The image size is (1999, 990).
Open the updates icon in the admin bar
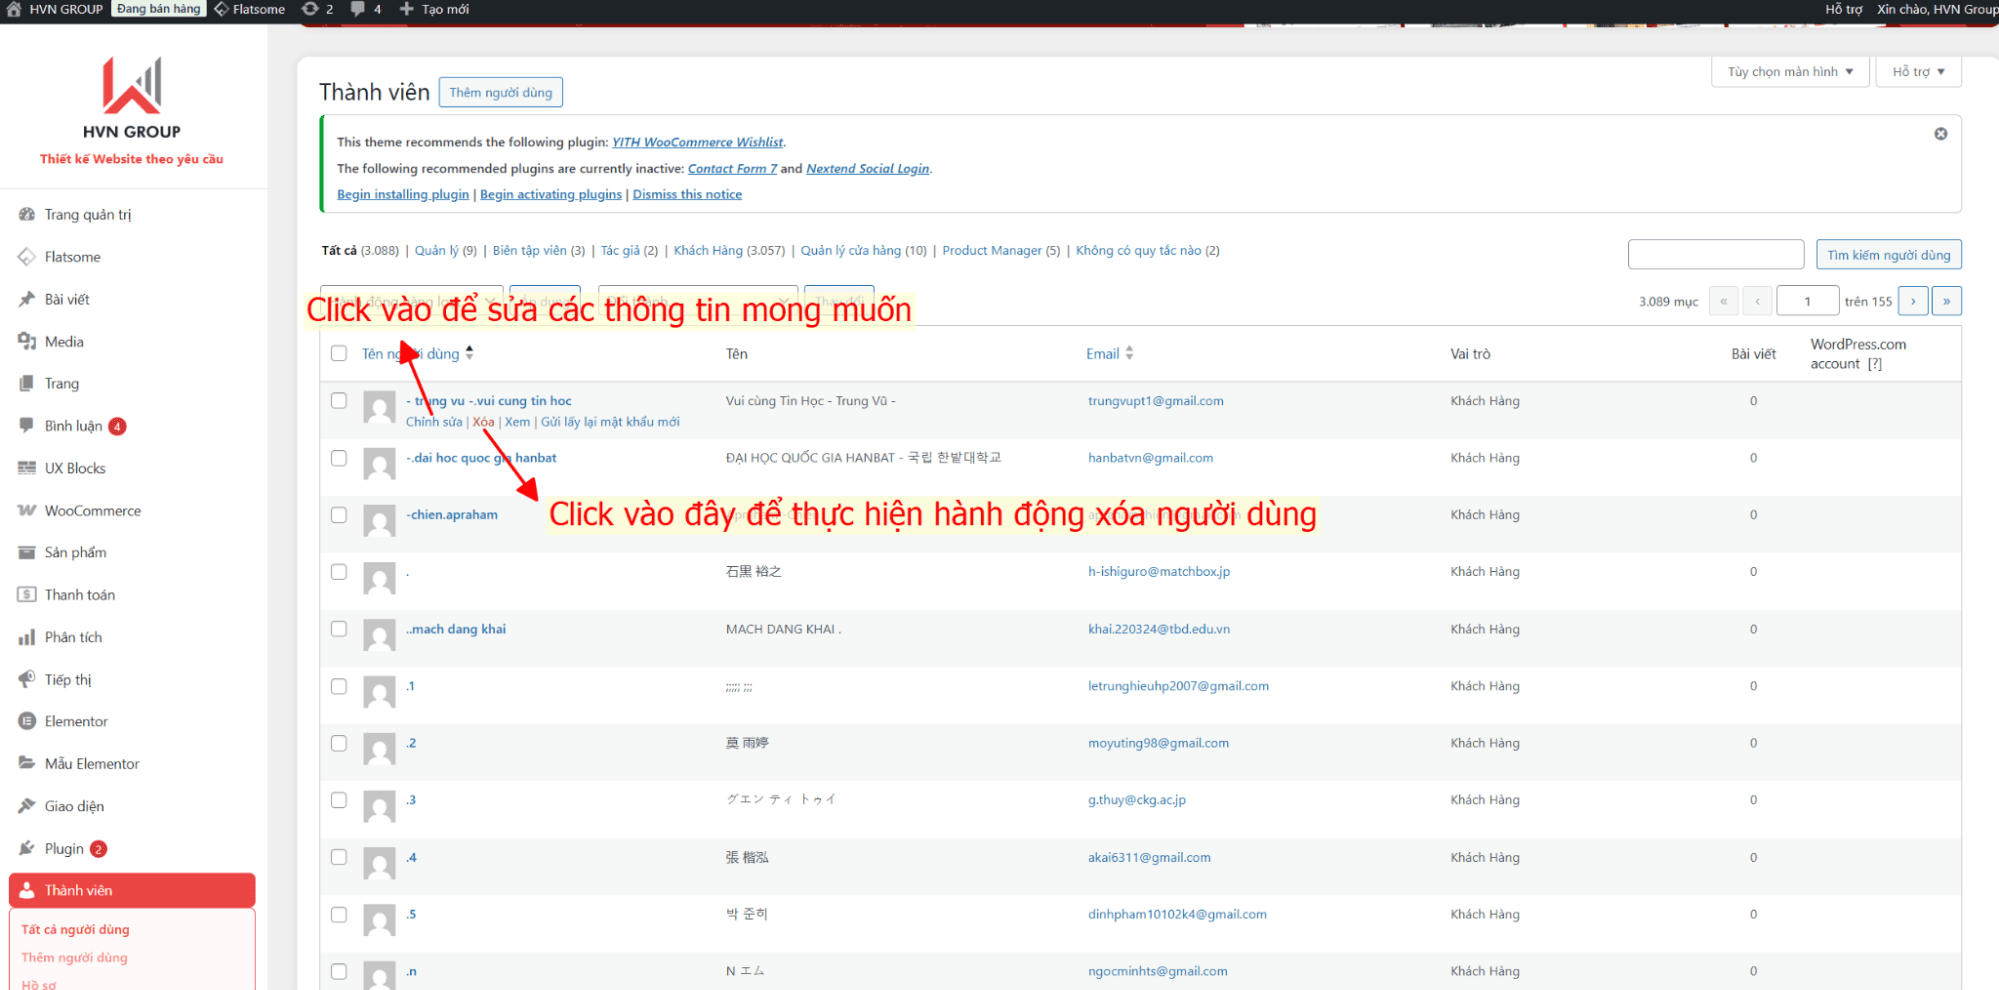click(x=310, y=8)
